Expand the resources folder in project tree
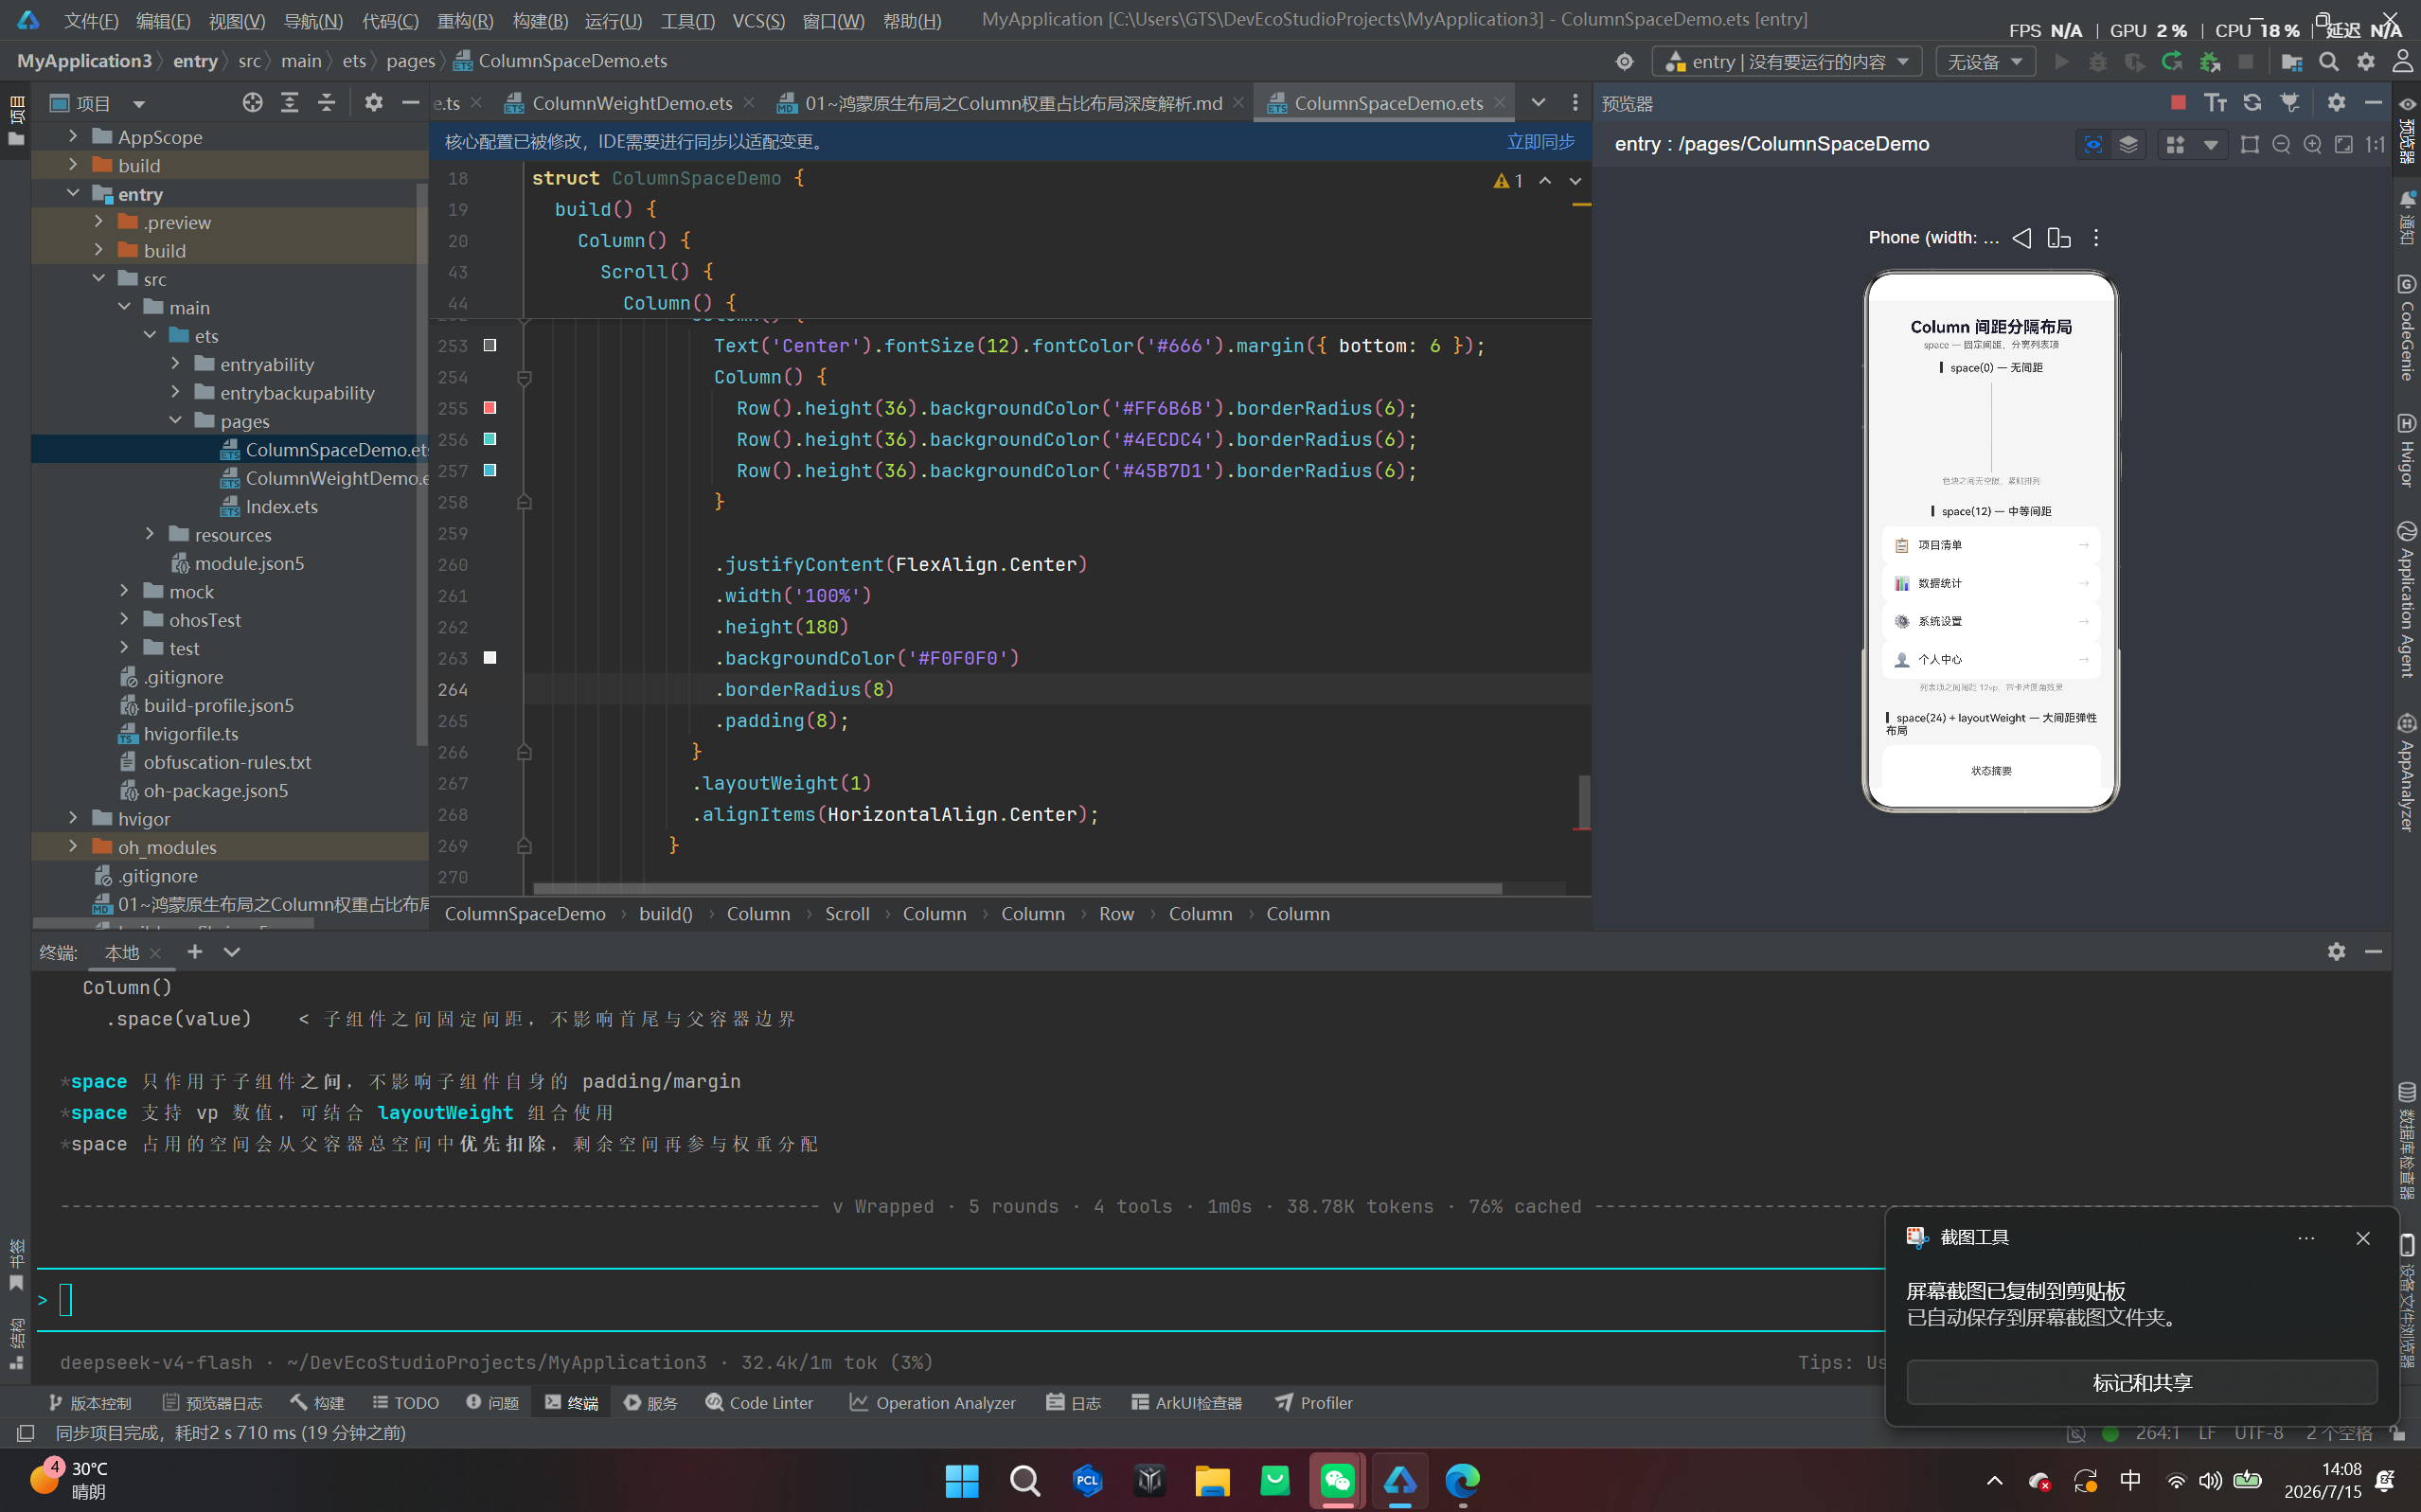The height and width of the screenshot is (1512, 2421). click(150, 535)
